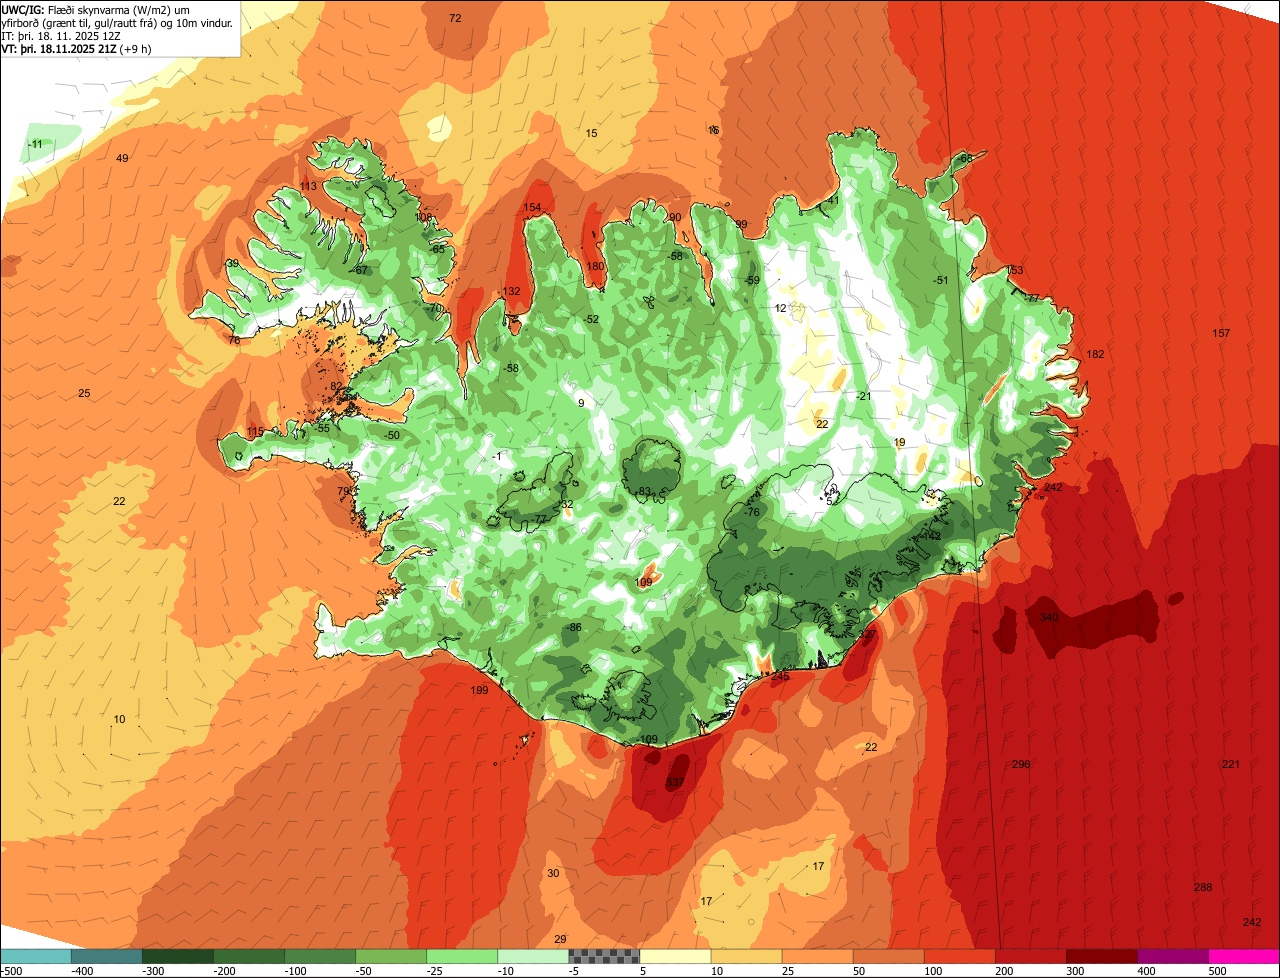
Task: Click the -67 value in the Westfjords
Action: click(361, 271)
